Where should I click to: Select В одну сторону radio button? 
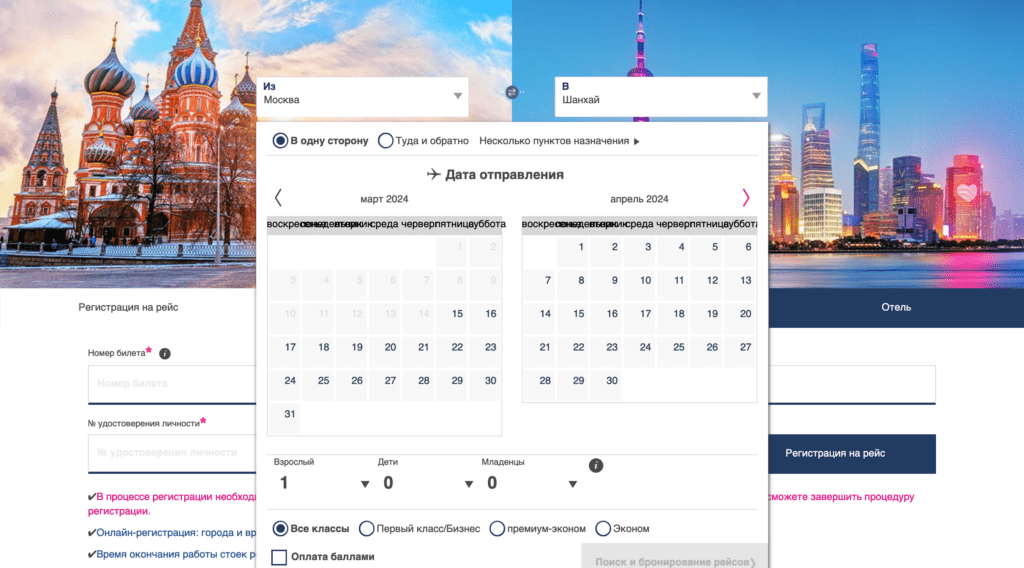[280, 141]
